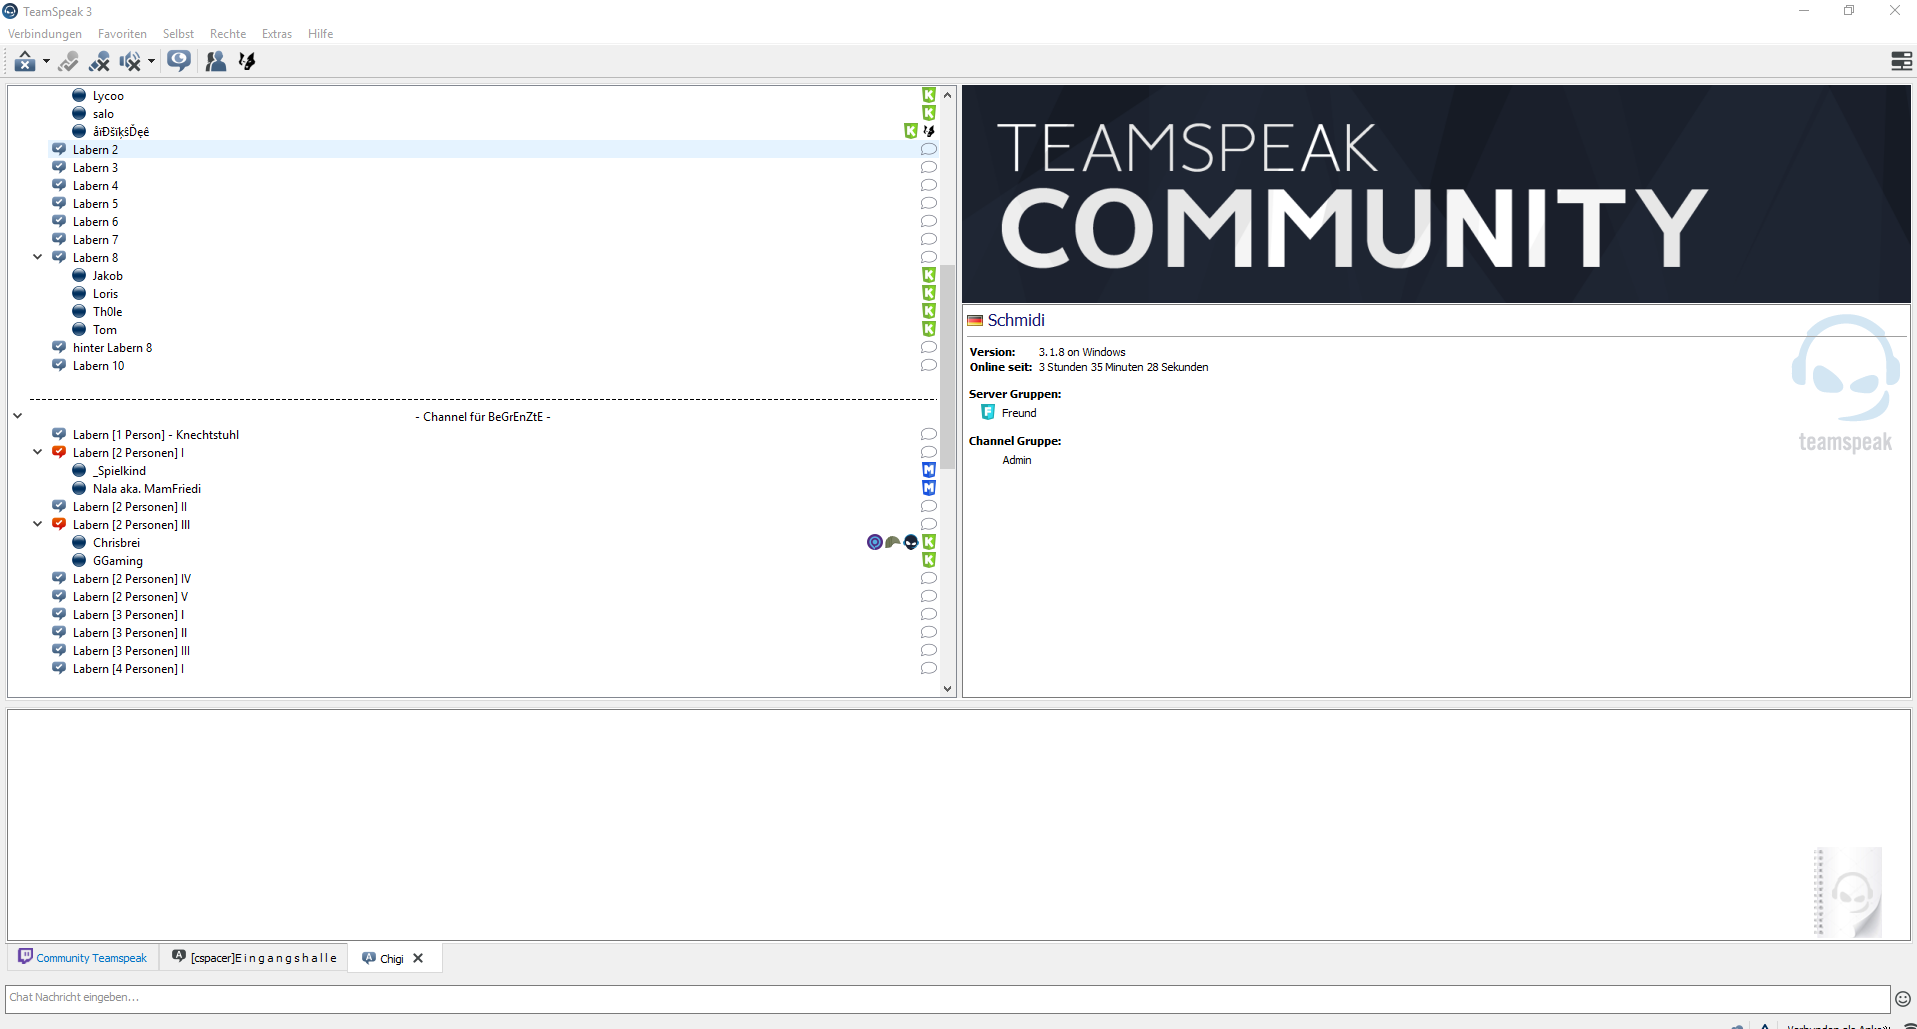Toggle subscribe to all channels icon
Screen dimensions: 1917x1029
click(179, 62)
